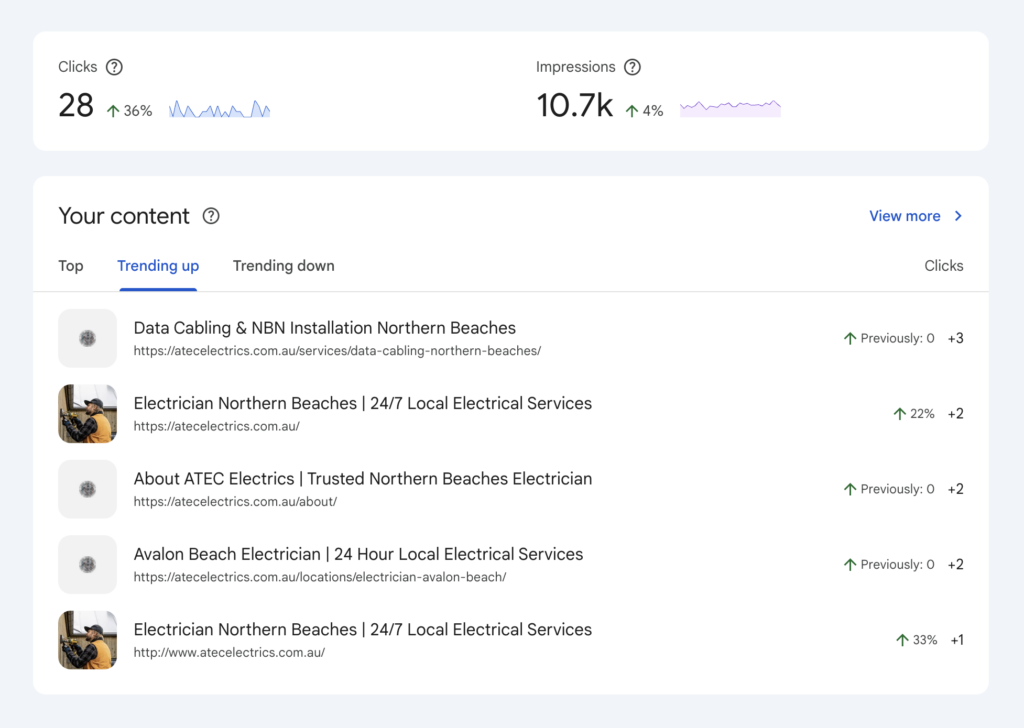1024x728 pixels.
Task: Open the Trending down tab
Action: click(283, 266)
